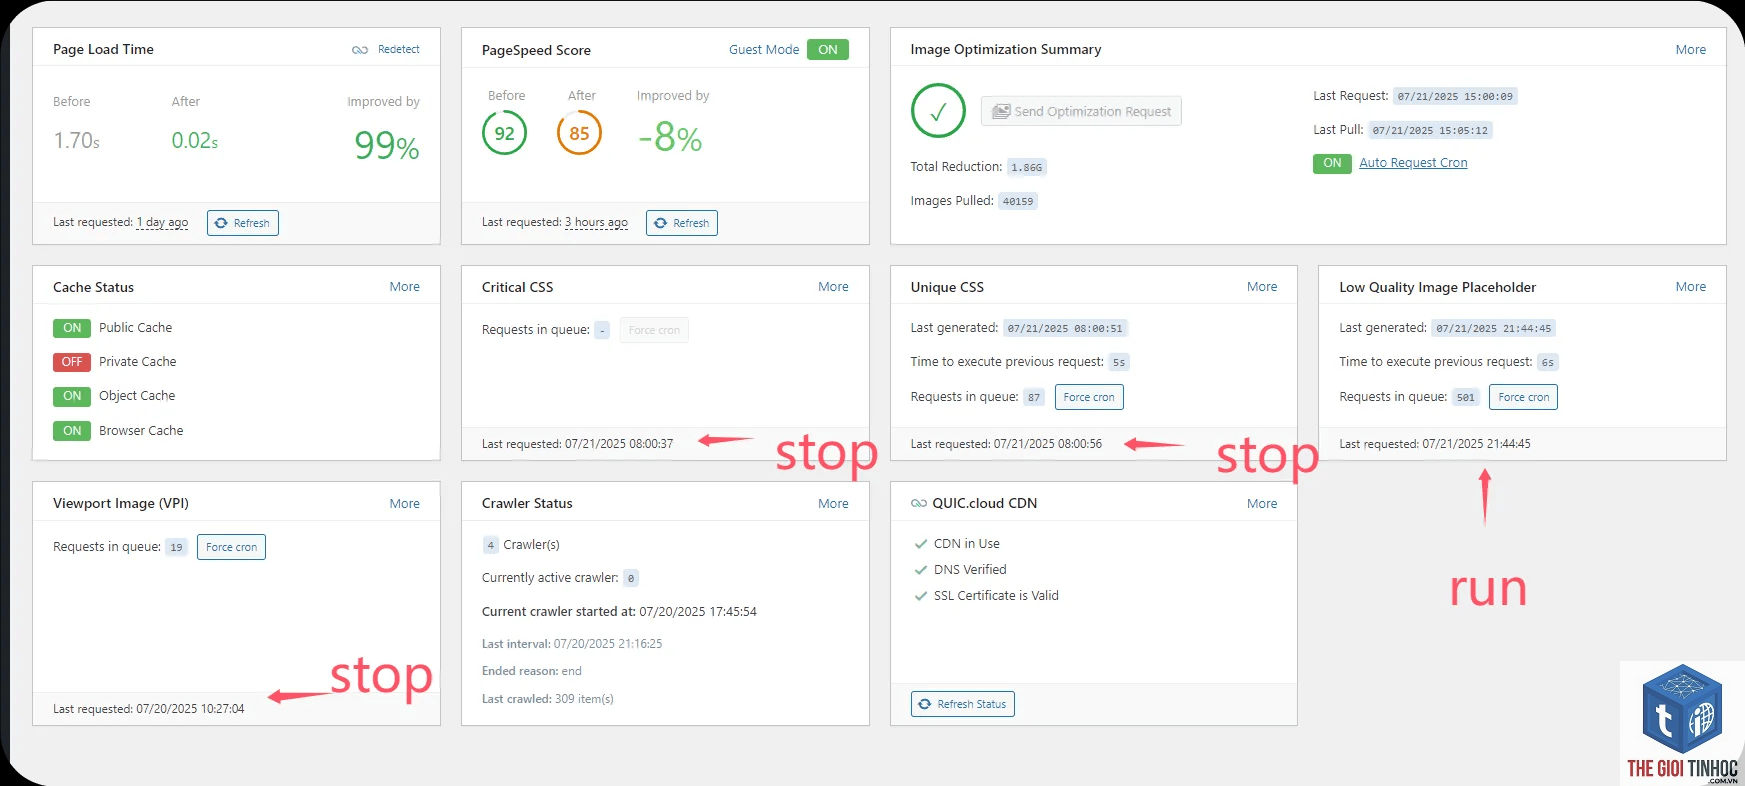Open More in Unique CSS
Image resolution: width=1745 pixels, height=786 pixels.
(1262, 287)
